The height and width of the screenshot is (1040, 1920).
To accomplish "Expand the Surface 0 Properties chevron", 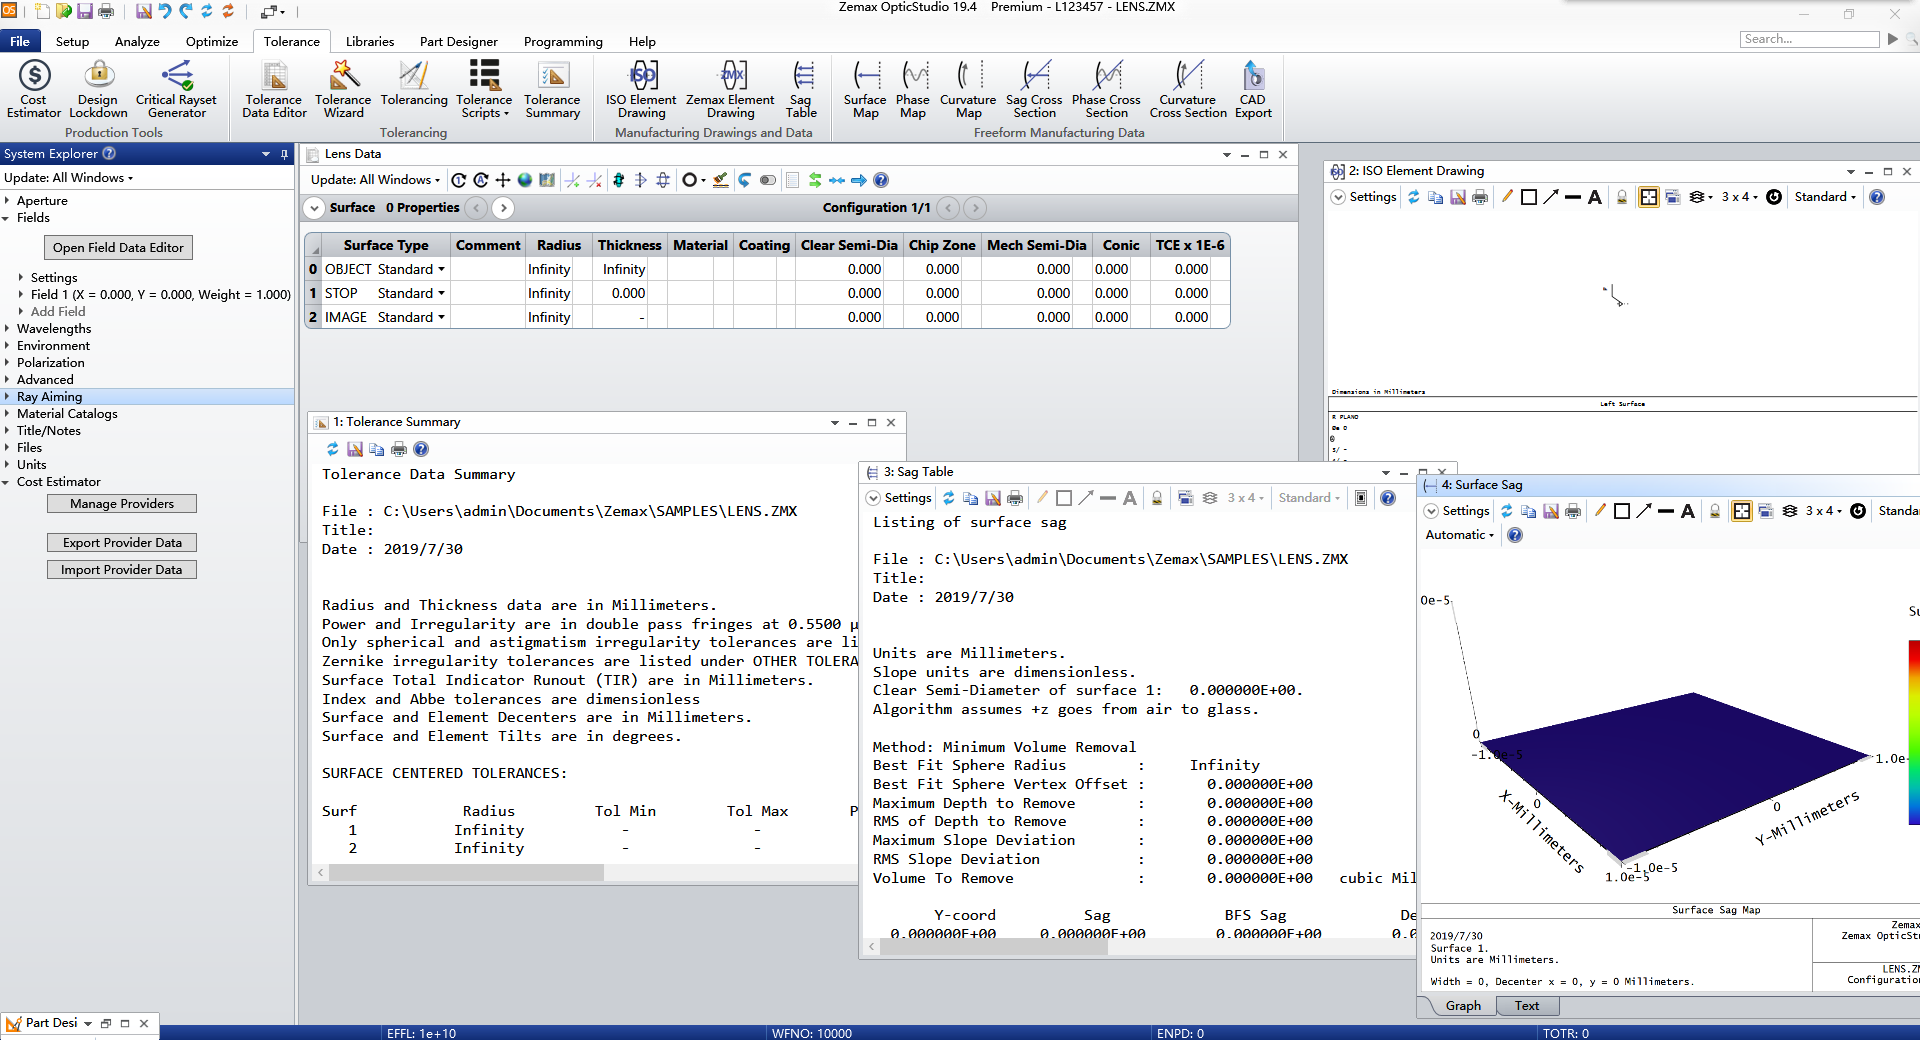I will (x=314, y=208).
